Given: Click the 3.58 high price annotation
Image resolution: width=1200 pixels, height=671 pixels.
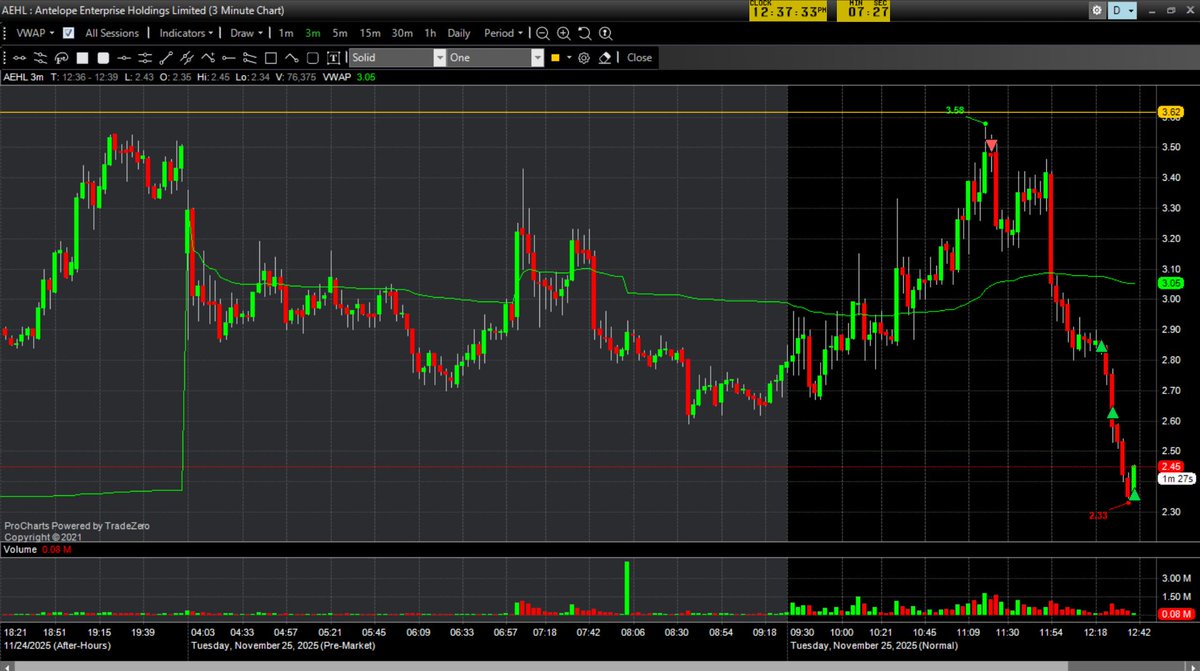Looking at the screenshot, I should [954, 111].
